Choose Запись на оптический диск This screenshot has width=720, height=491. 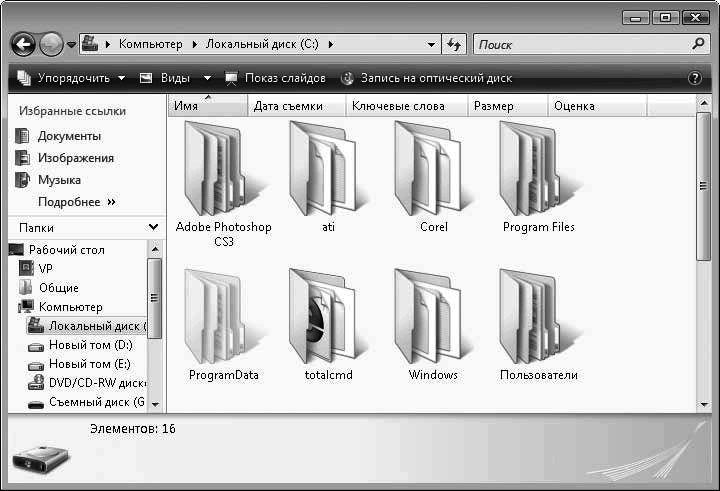coord(427,78)
